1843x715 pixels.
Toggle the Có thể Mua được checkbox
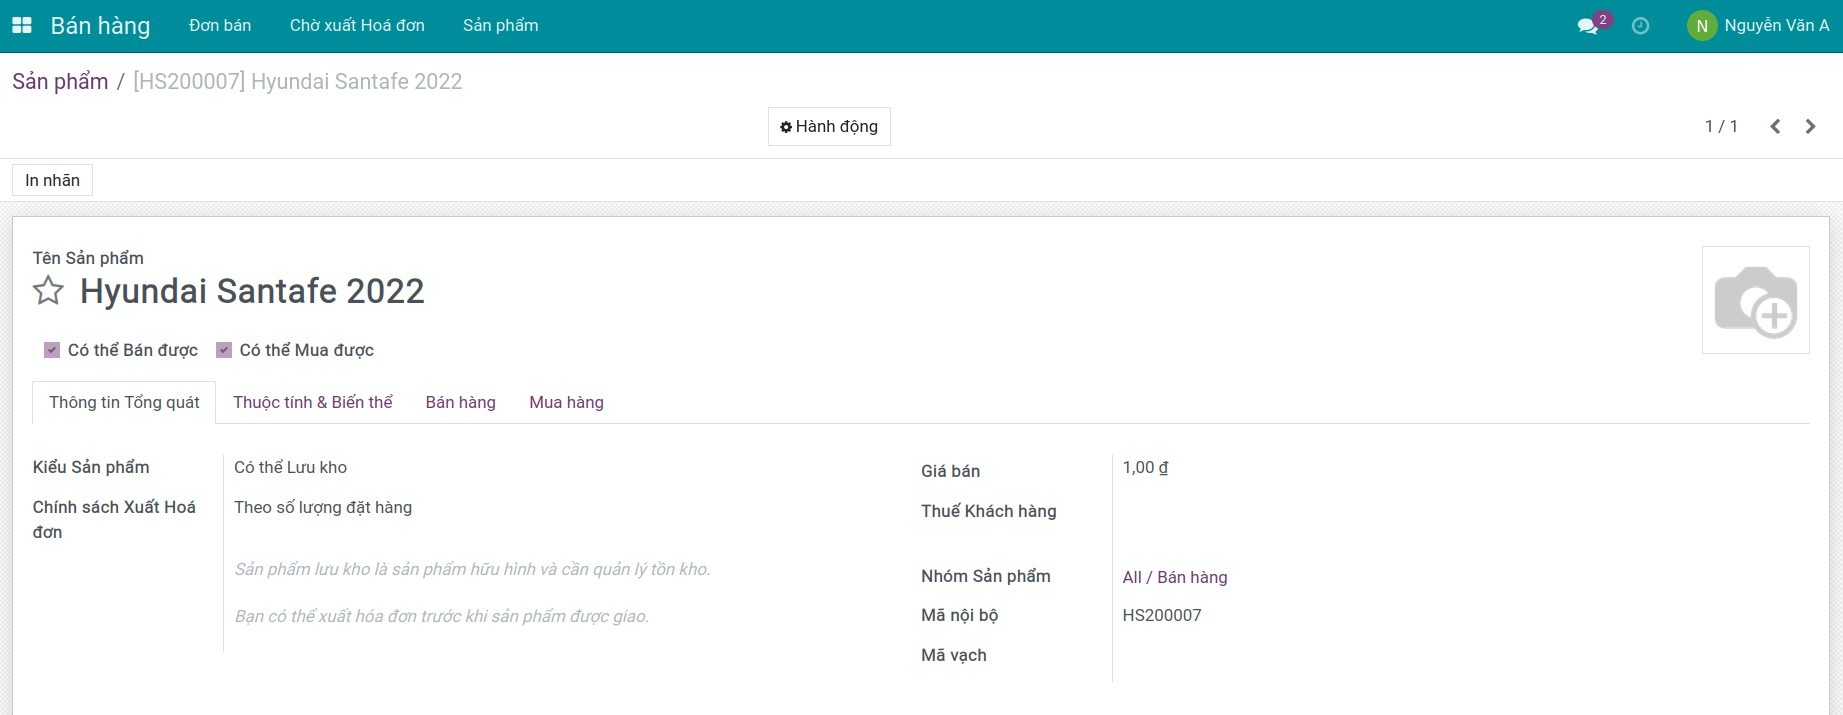(224, 350)
